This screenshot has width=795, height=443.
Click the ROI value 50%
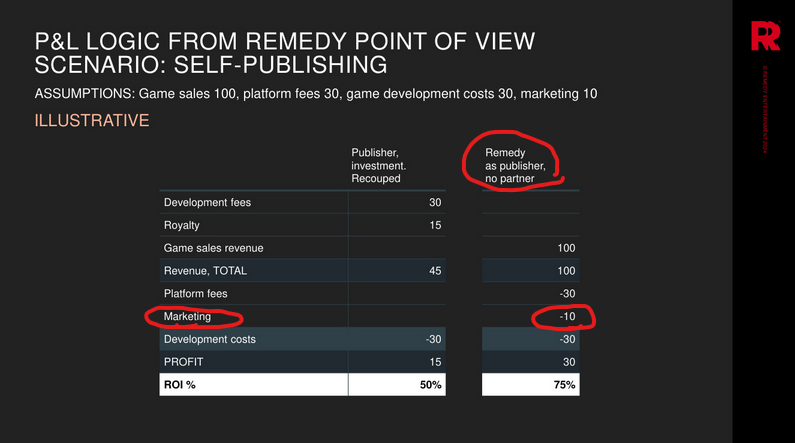pos(430,385)
